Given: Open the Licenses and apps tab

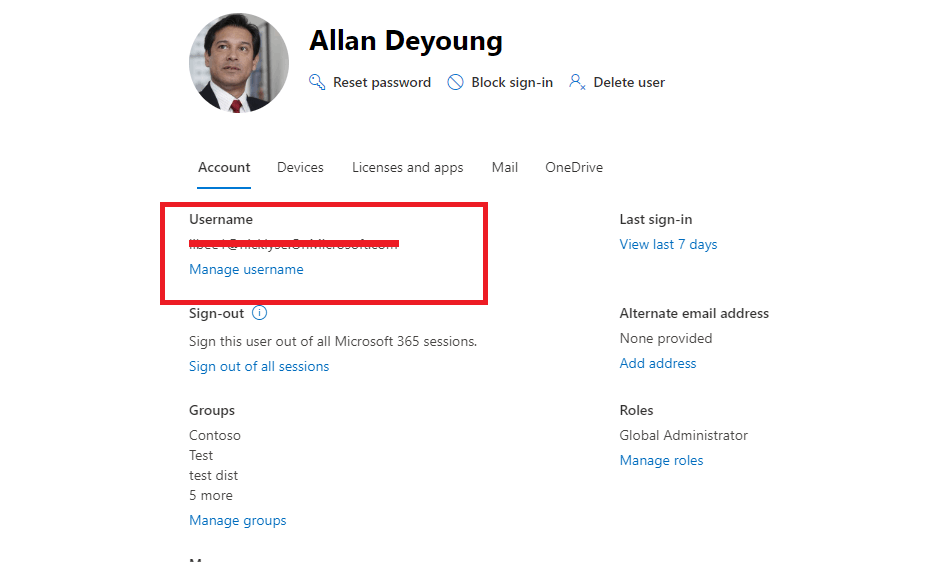Looking at the screenshot, I should tap(407, 168).
